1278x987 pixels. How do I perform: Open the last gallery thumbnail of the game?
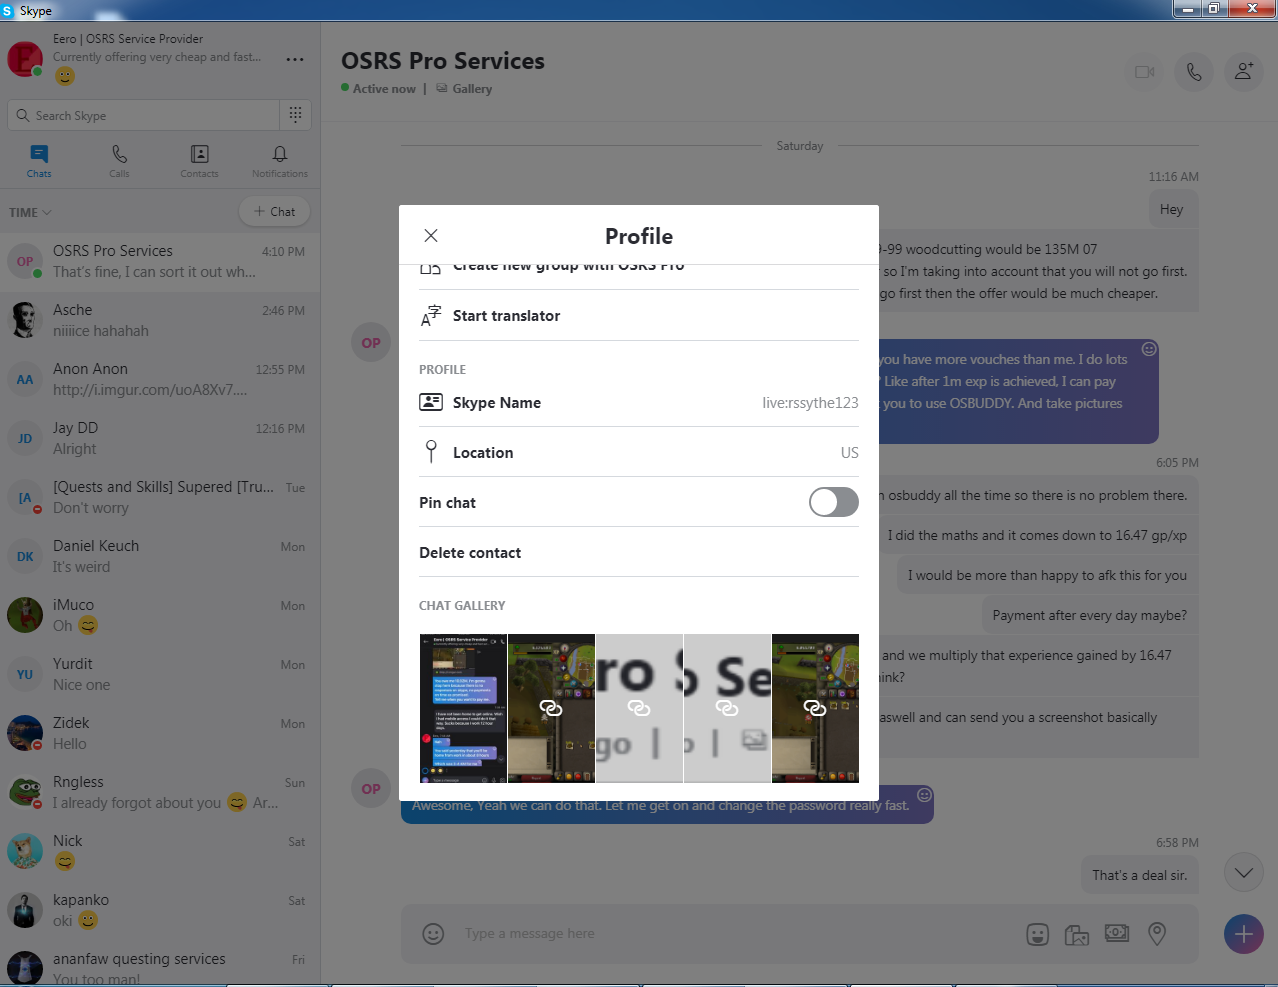(815, 708)
